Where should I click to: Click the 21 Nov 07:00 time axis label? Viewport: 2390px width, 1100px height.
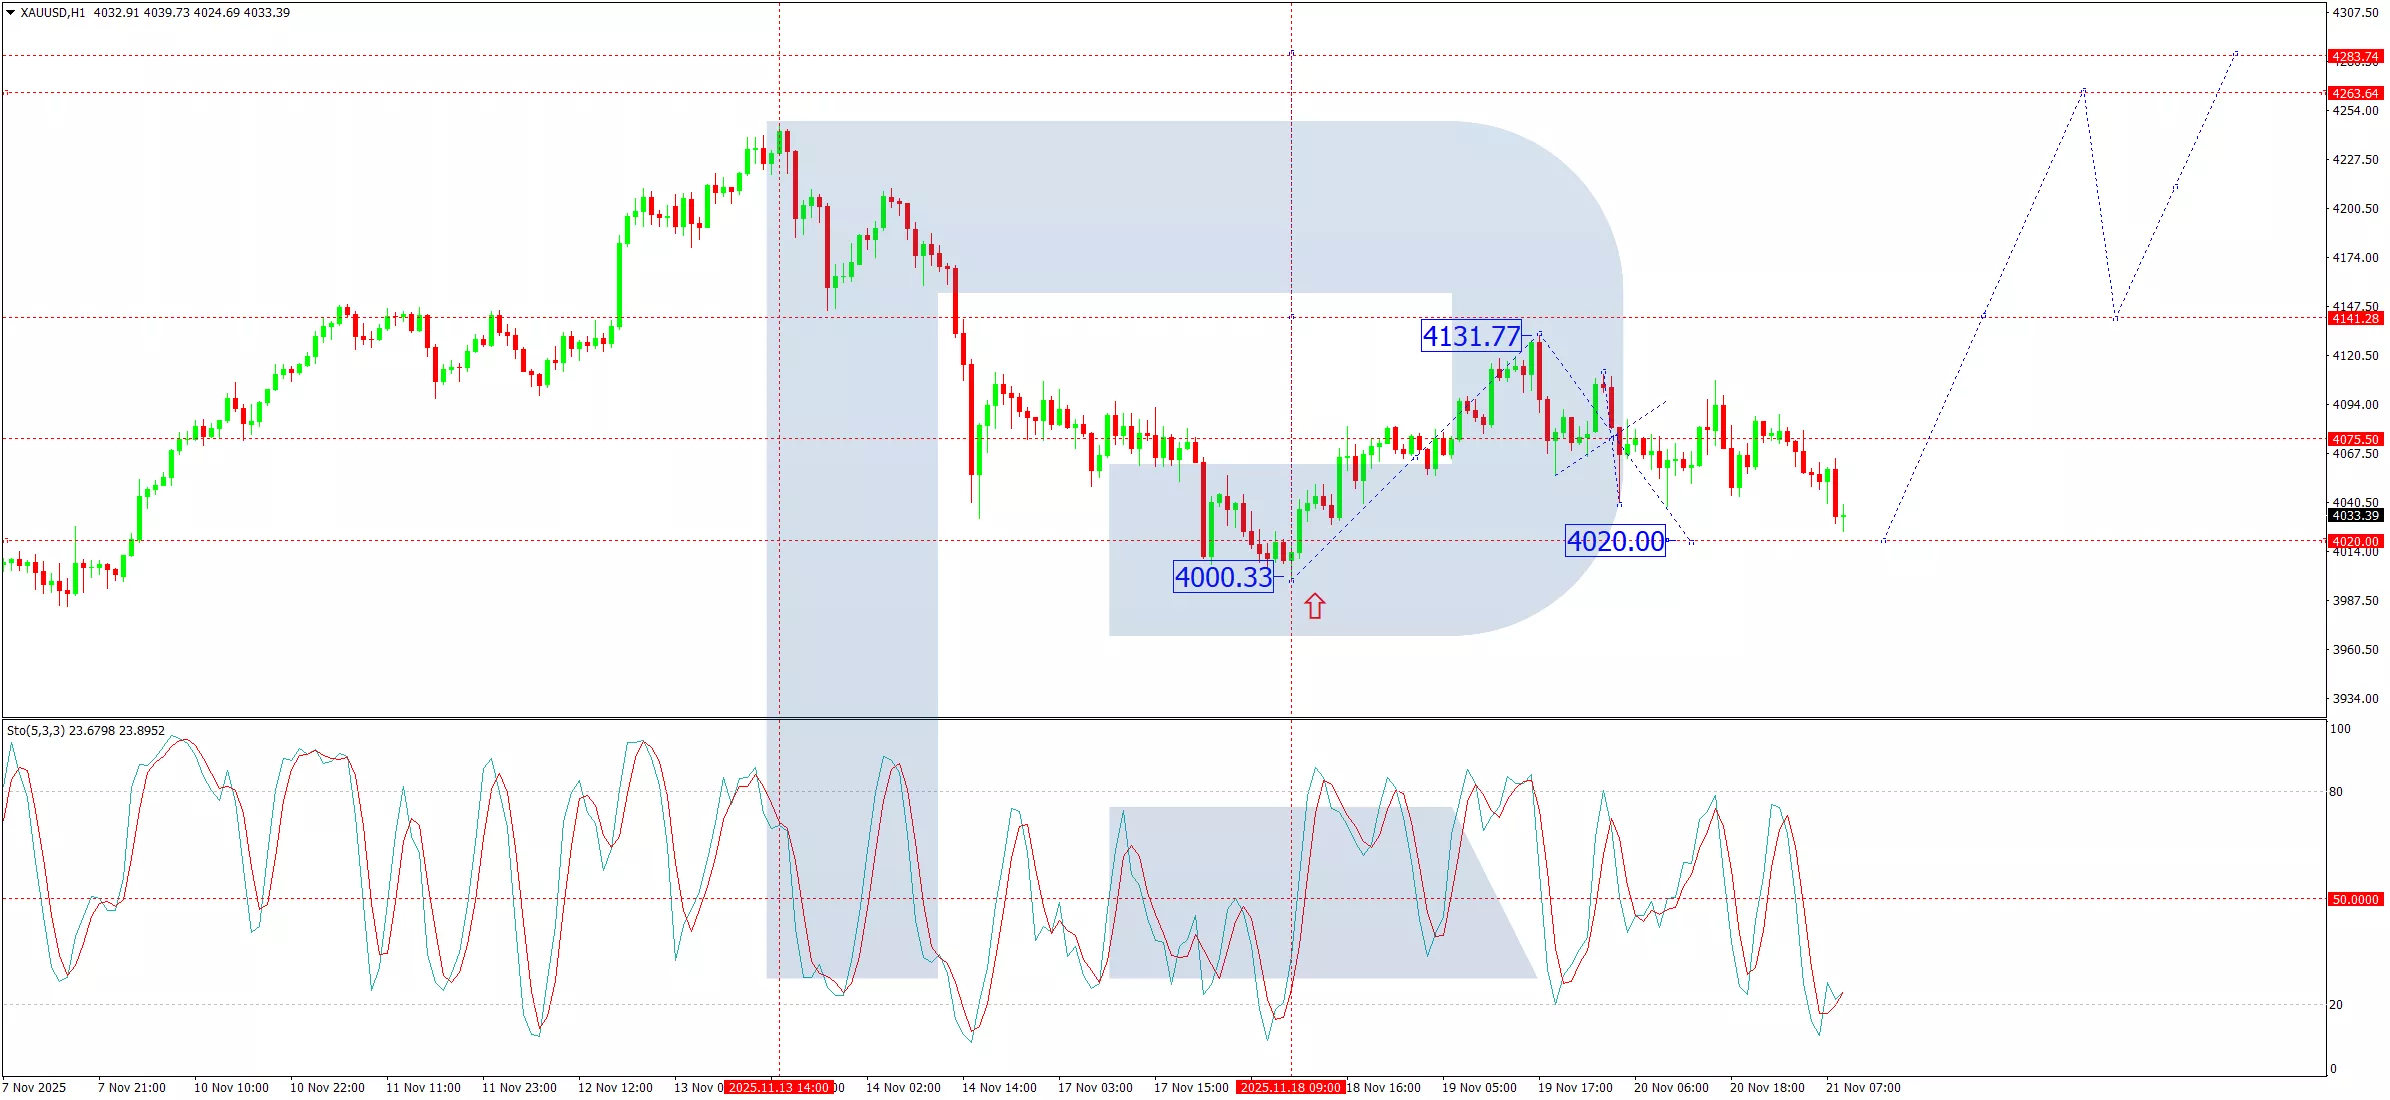(1862, 1087)
